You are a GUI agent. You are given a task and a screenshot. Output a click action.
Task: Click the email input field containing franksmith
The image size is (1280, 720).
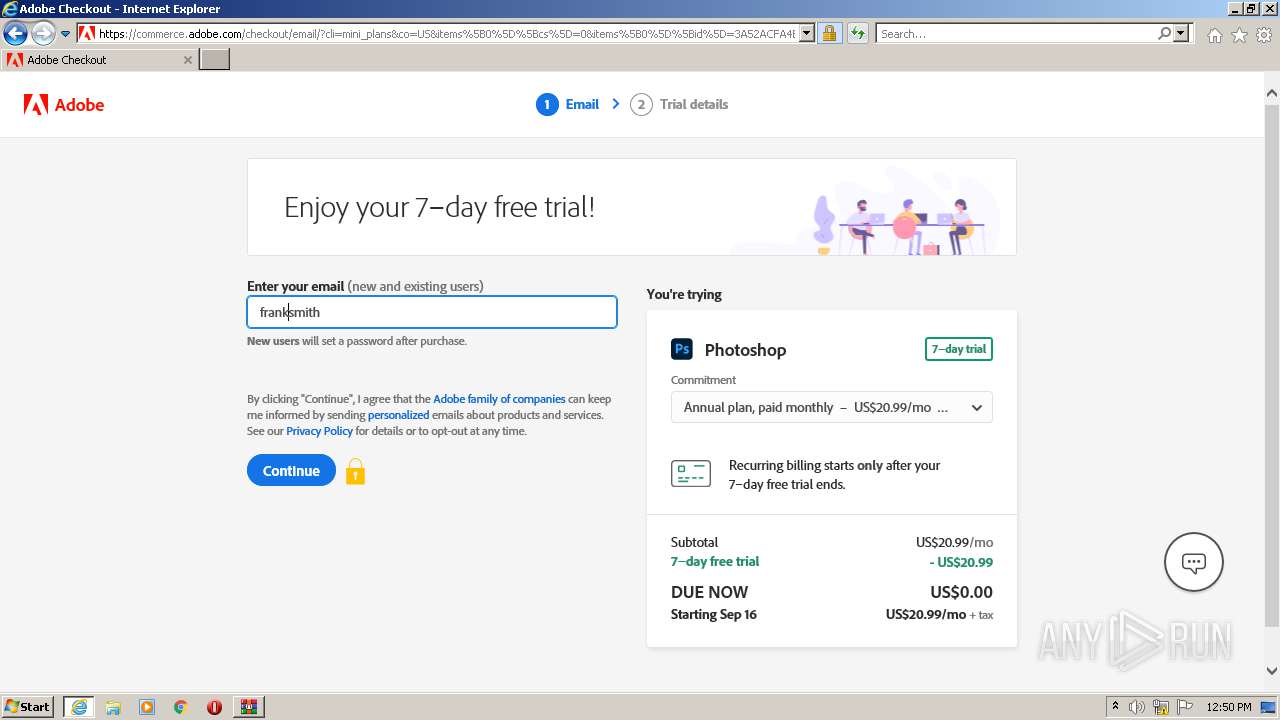432,312
